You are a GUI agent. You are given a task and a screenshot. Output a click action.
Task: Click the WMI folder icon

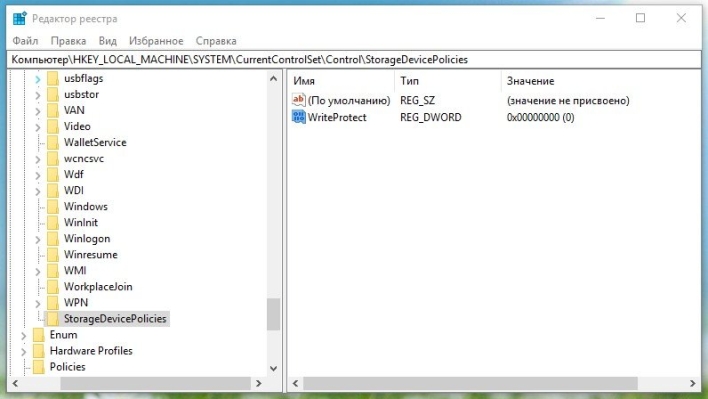click(53, 270)
